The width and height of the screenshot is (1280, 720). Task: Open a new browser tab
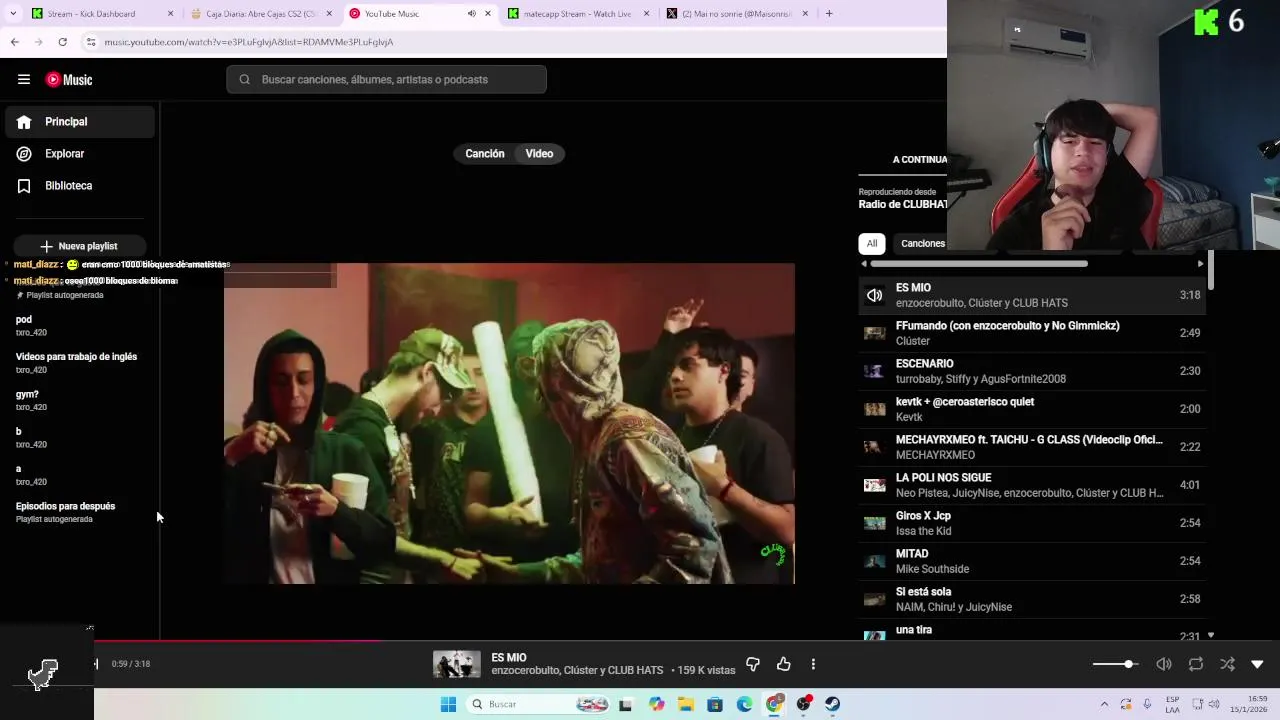[829, 14]
